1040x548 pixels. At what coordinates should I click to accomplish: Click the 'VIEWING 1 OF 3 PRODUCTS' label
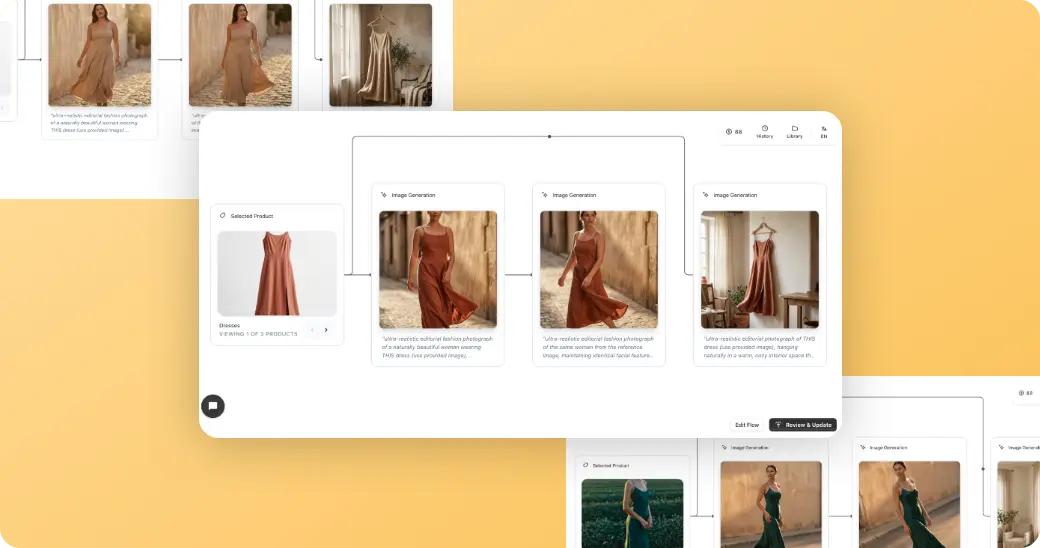coord(258,334)
